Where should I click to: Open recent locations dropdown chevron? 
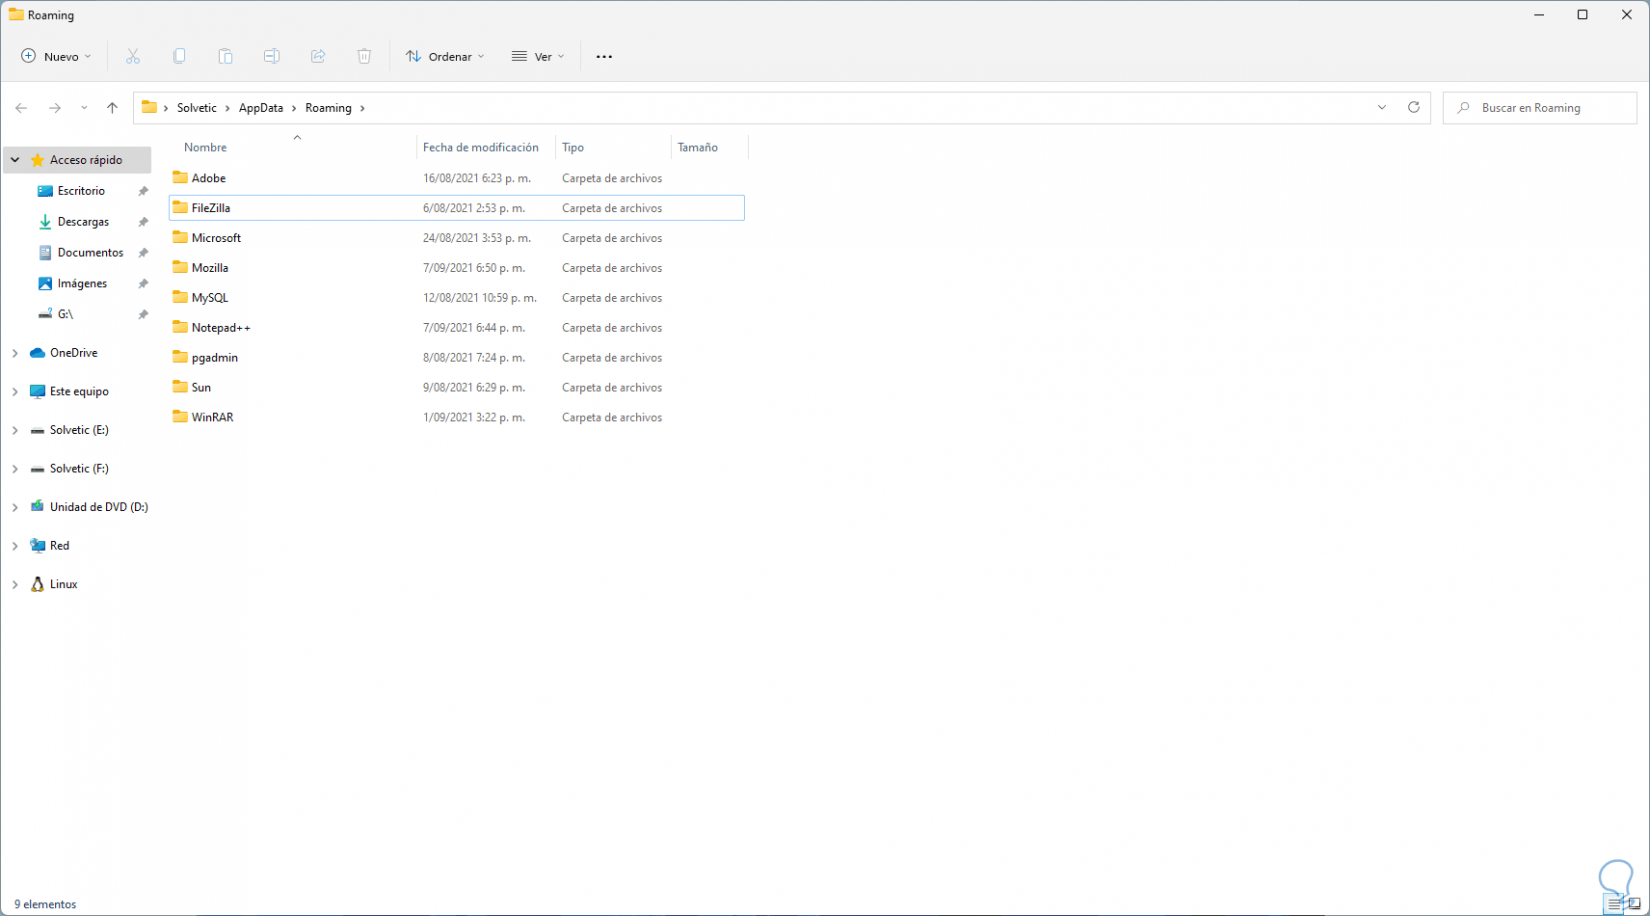point(84,108)
